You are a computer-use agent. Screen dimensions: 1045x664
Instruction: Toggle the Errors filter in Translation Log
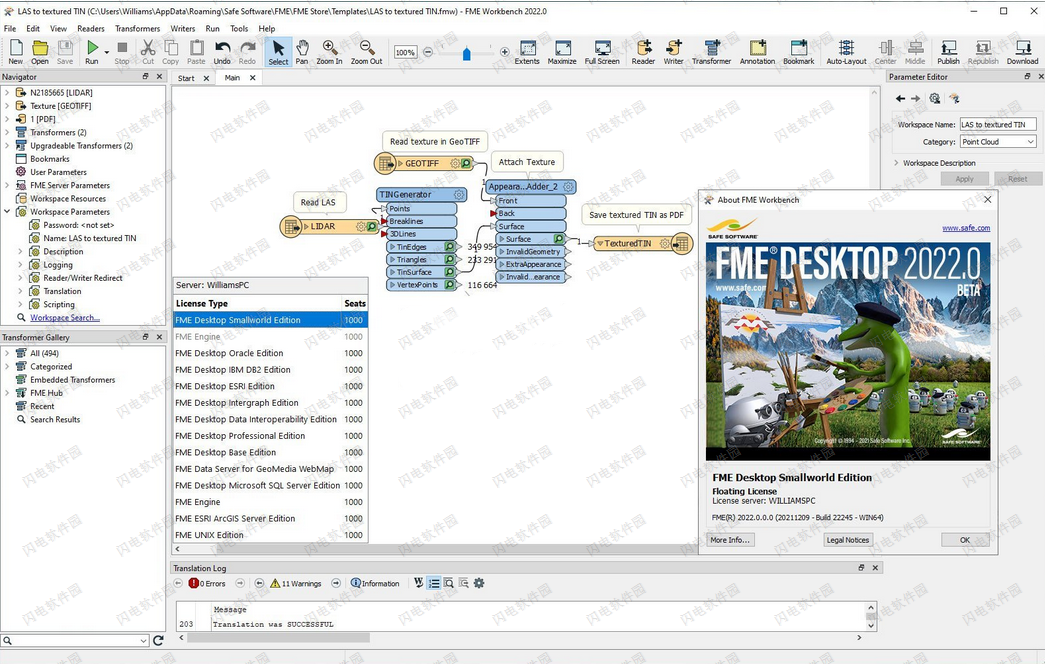(x=207, y=583)
